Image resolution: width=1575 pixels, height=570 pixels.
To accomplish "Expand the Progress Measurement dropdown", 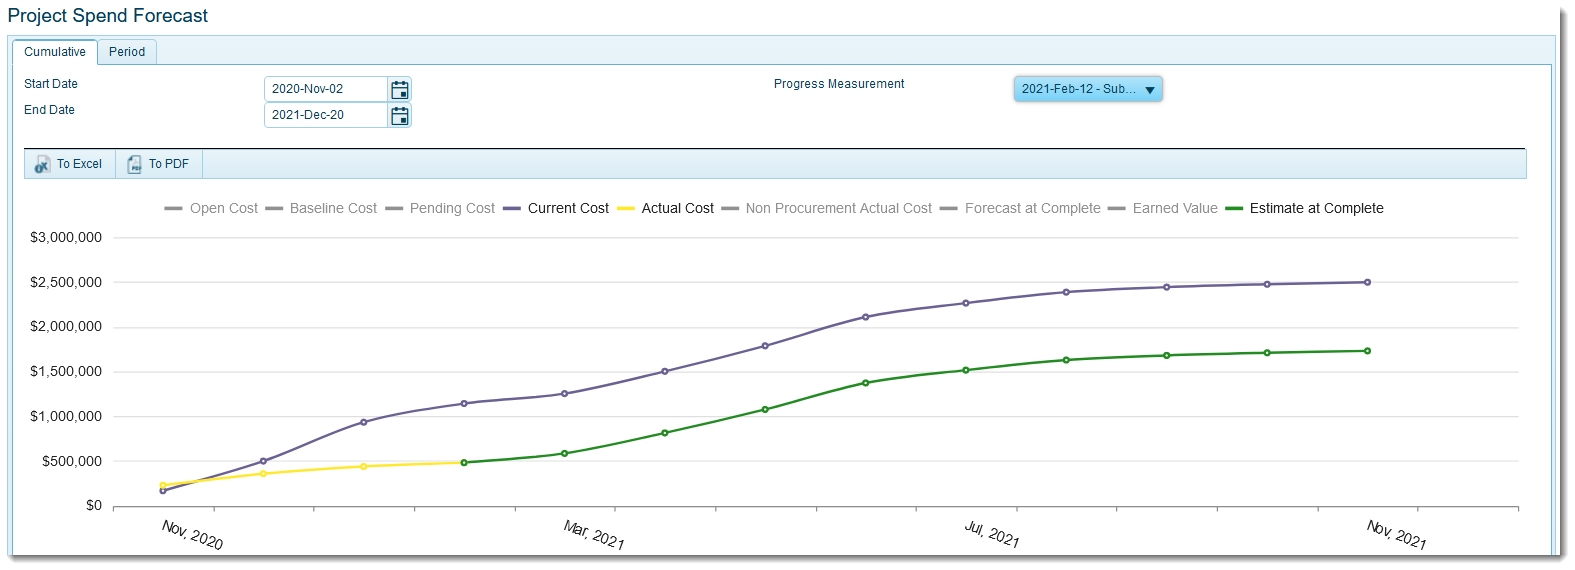I will click(x=1149, y=89).
